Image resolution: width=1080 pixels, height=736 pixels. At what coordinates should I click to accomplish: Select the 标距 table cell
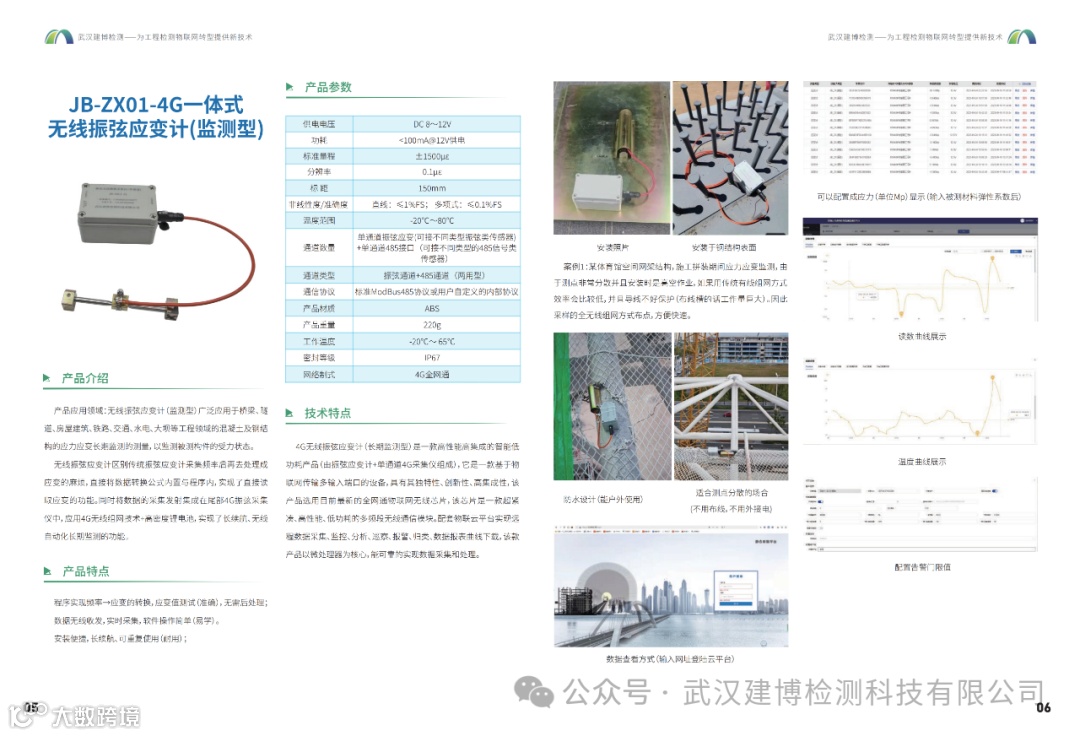click(319, 188)
